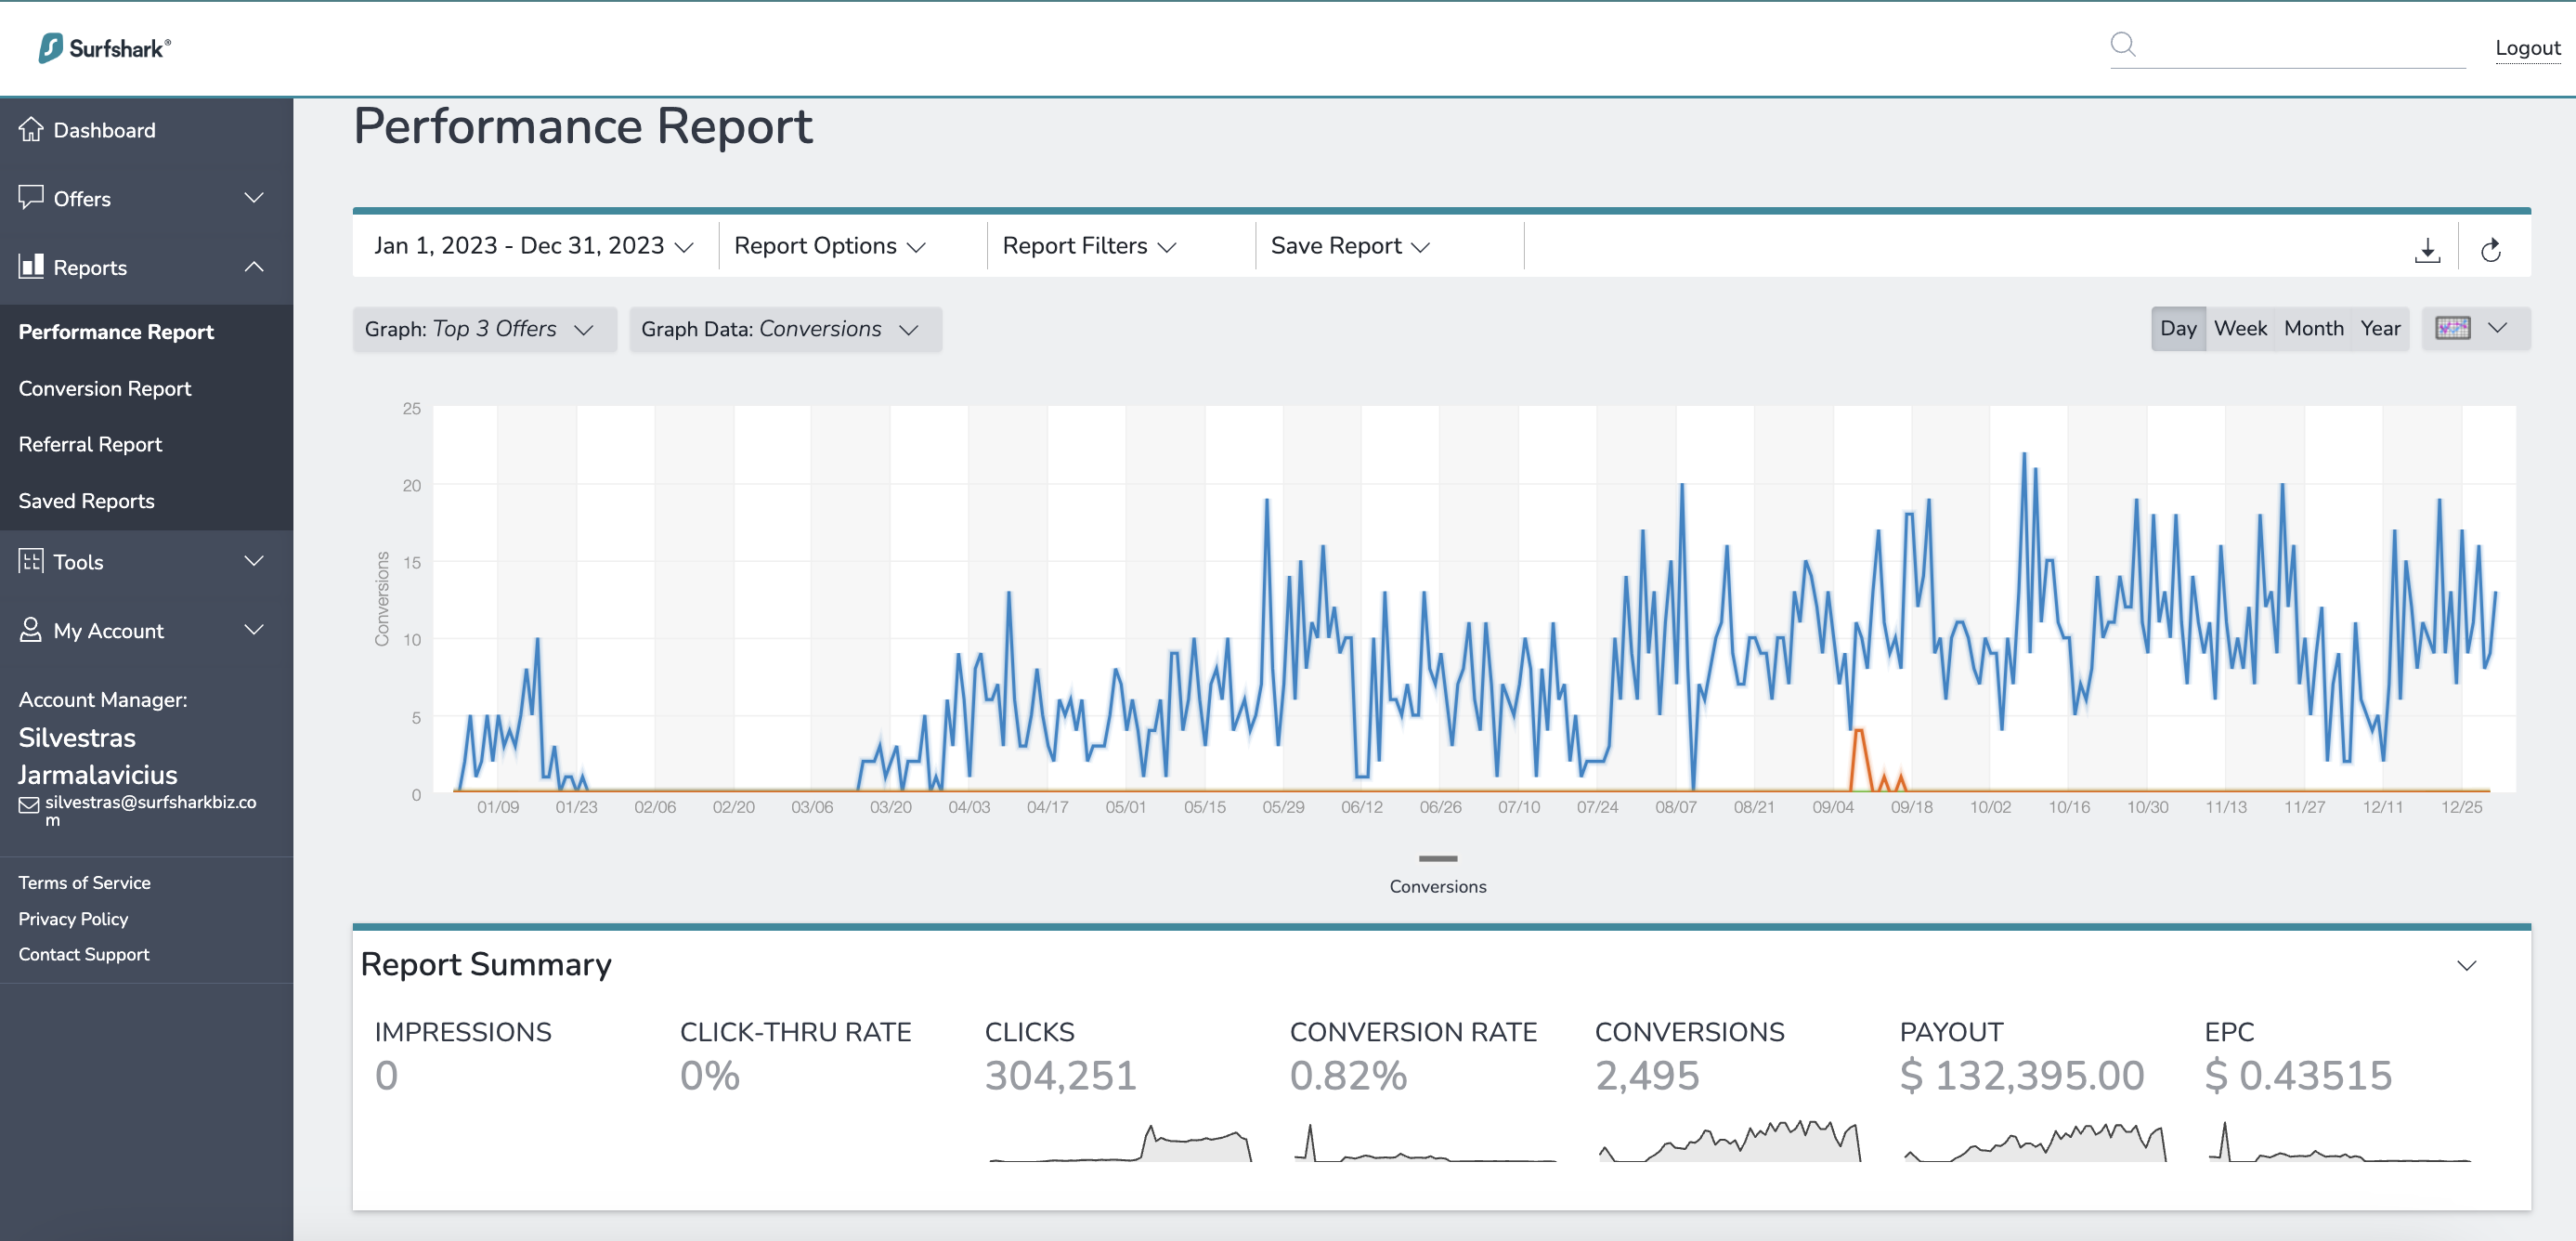Click the Logout link
This screenshot has height=1241, width=2576.
(x=2527, y=48)
